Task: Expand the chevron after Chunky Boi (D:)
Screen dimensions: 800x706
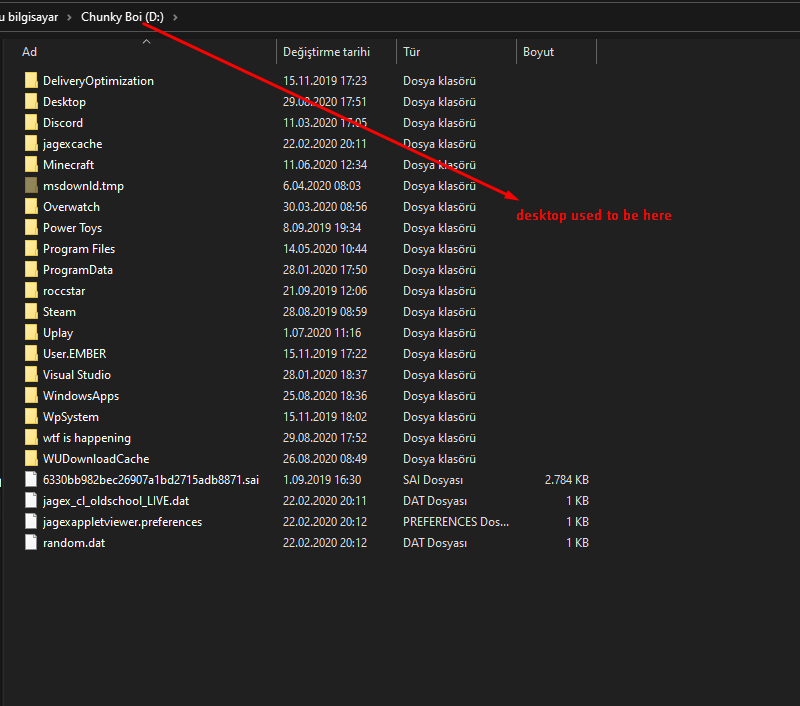Action: (176, 17)
